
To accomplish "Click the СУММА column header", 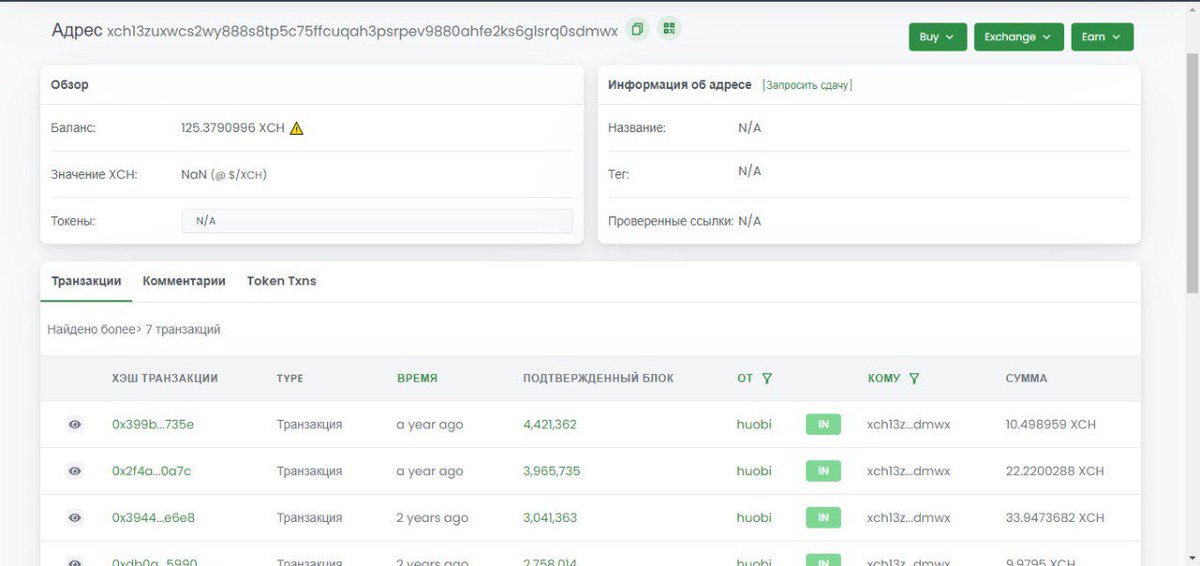I will point(1027,378).
